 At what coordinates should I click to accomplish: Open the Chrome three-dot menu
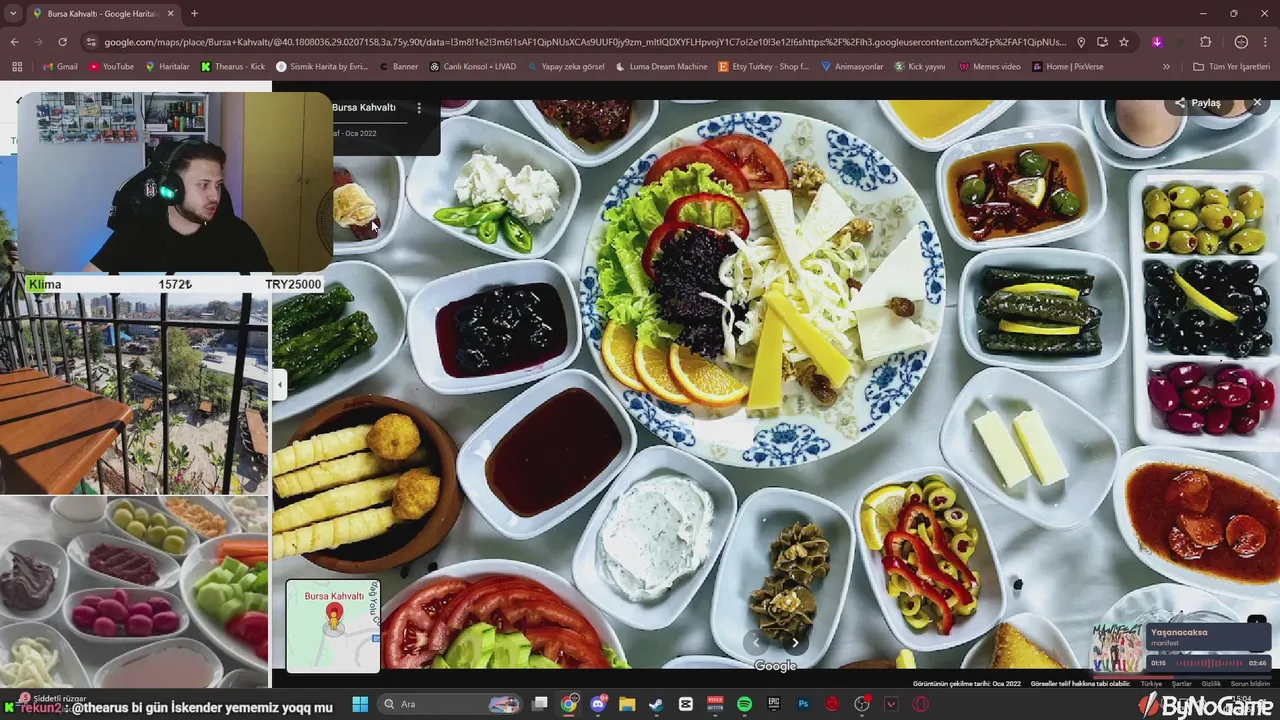pyautogui.click(x=1267, y=42)
